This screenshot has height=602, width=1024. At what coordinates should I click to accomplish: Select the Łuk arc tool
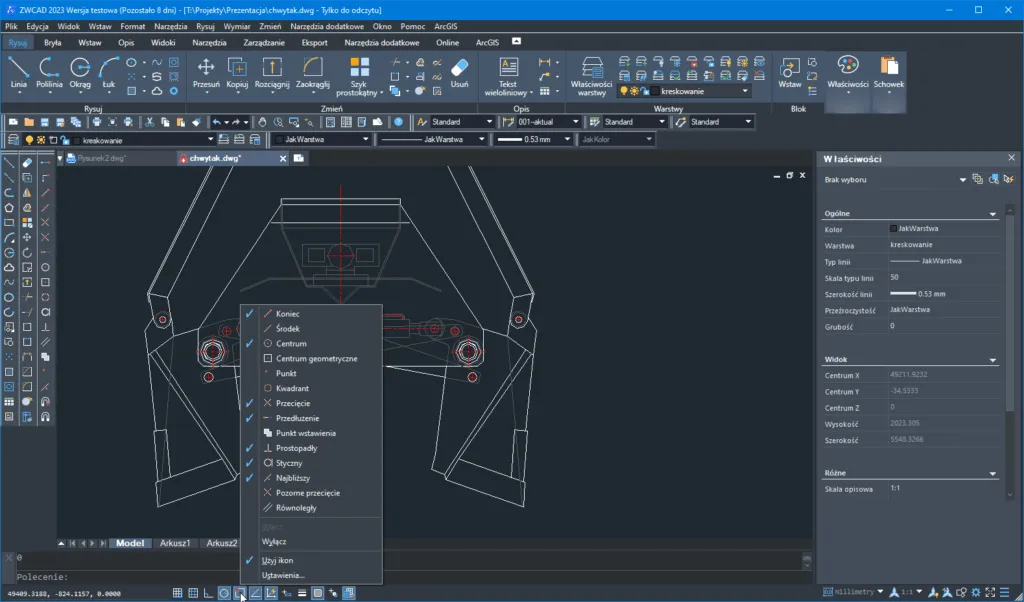coord(108,72)
